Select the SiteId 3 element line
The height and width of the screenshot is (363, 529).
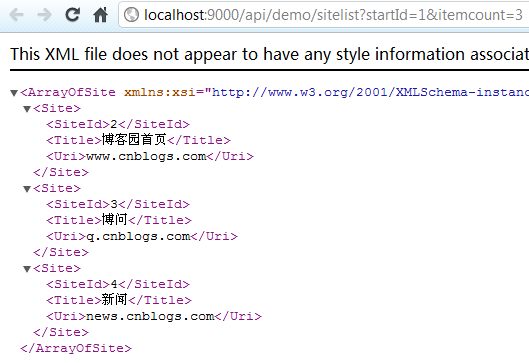[118, 204]
